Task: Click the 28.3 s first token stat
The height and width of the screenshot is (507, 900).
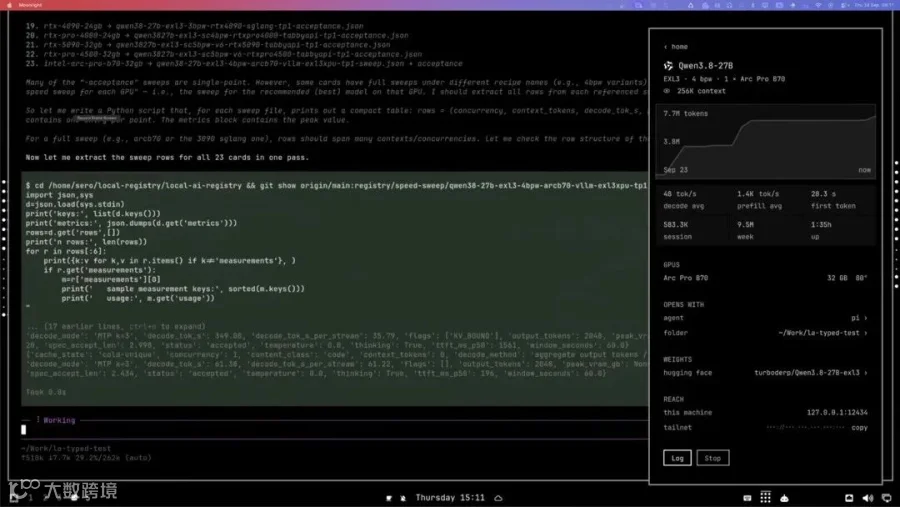Action: pyautogui.click(x=833, y=200)
